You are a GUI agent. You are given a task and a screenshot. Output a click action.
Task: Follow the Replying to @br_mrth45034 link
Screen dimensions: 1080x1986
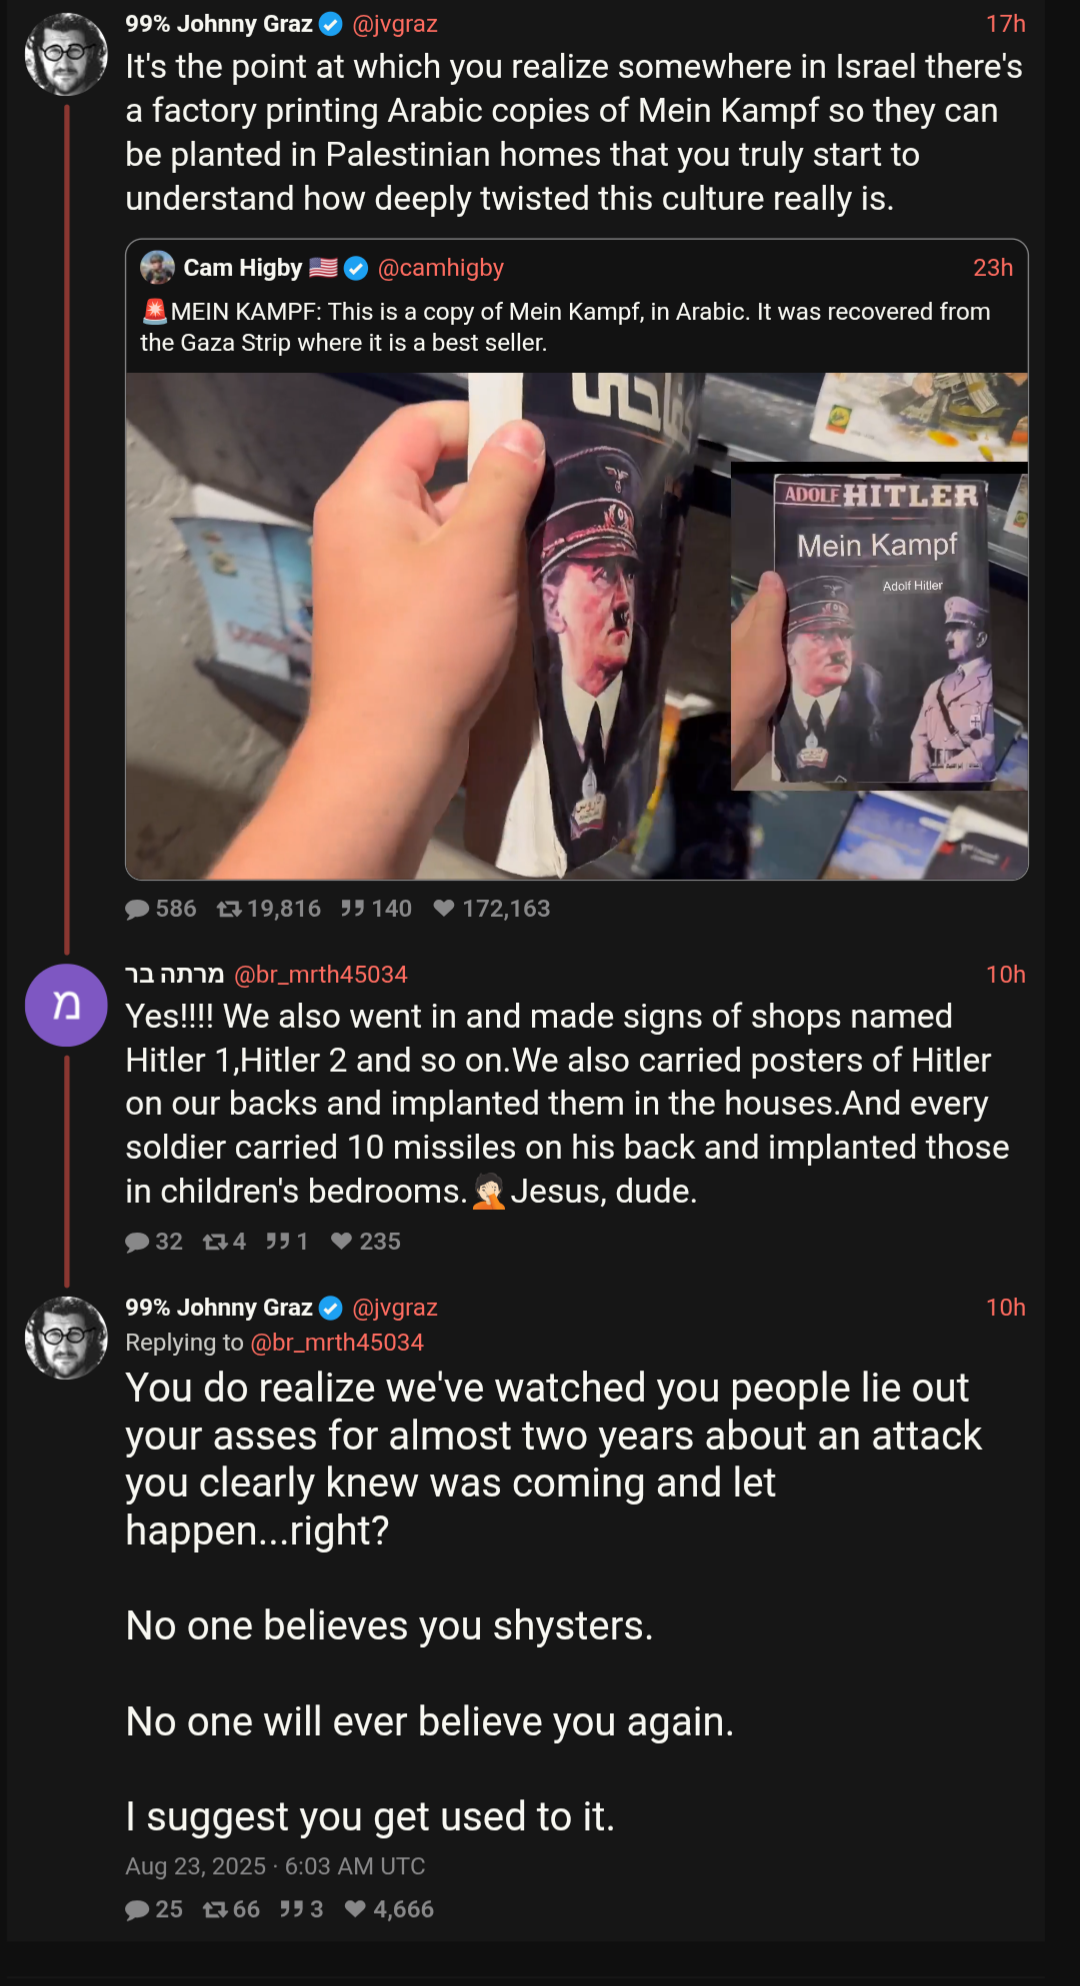point(337,1342)
